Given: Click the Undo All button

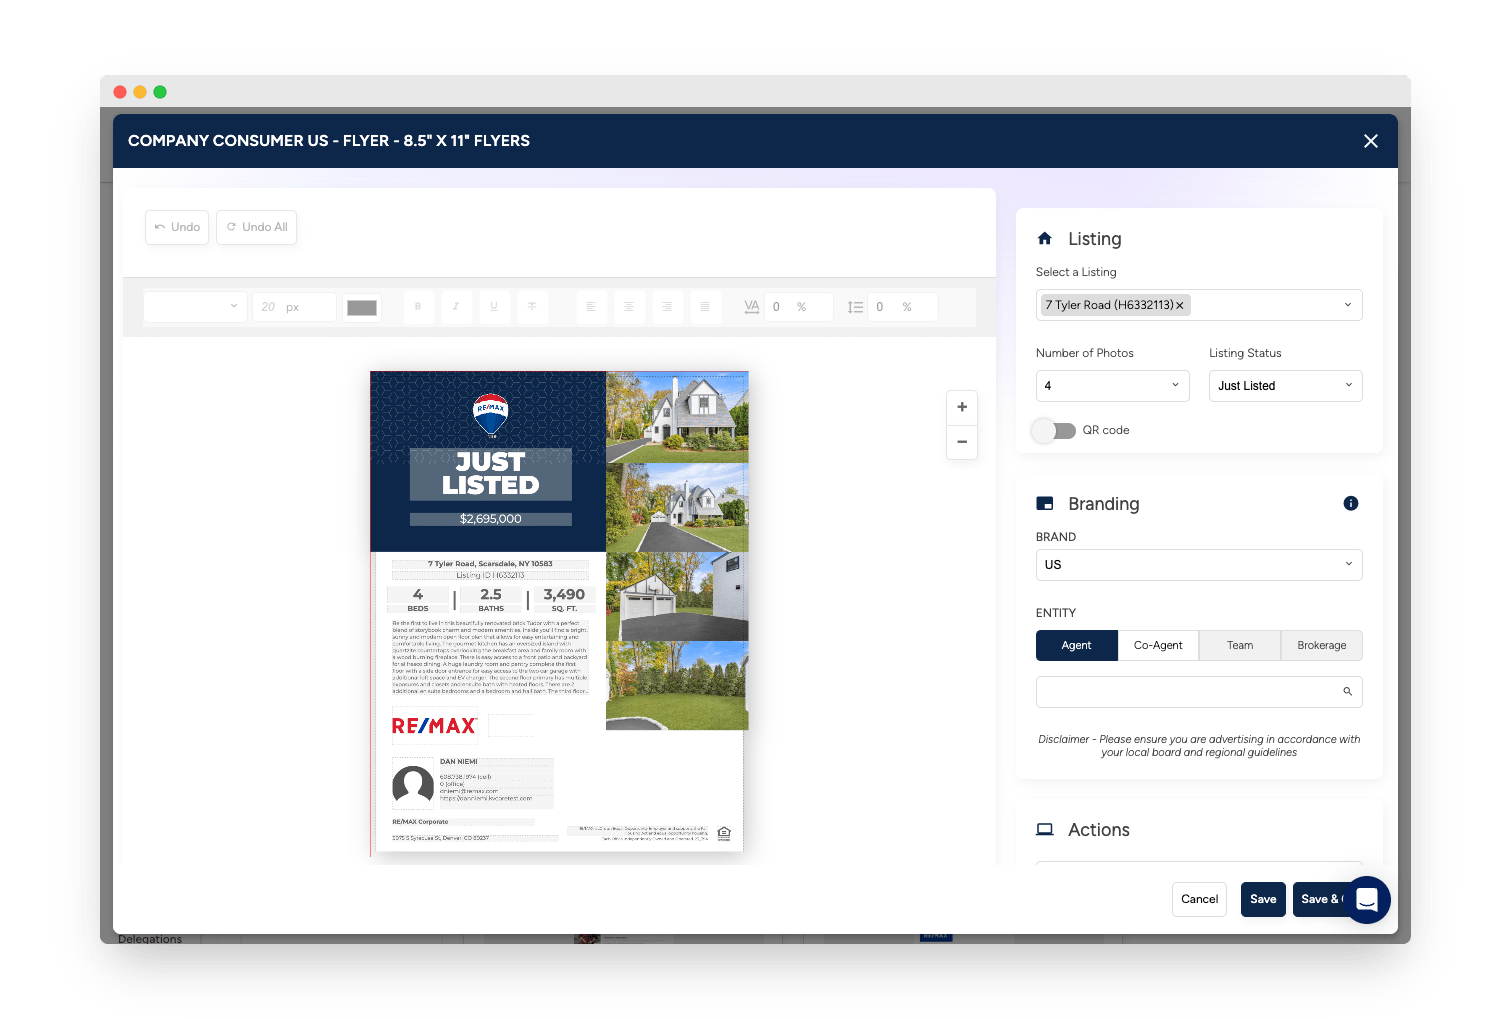Looking at the screenshot, I should tap(256, 227).
